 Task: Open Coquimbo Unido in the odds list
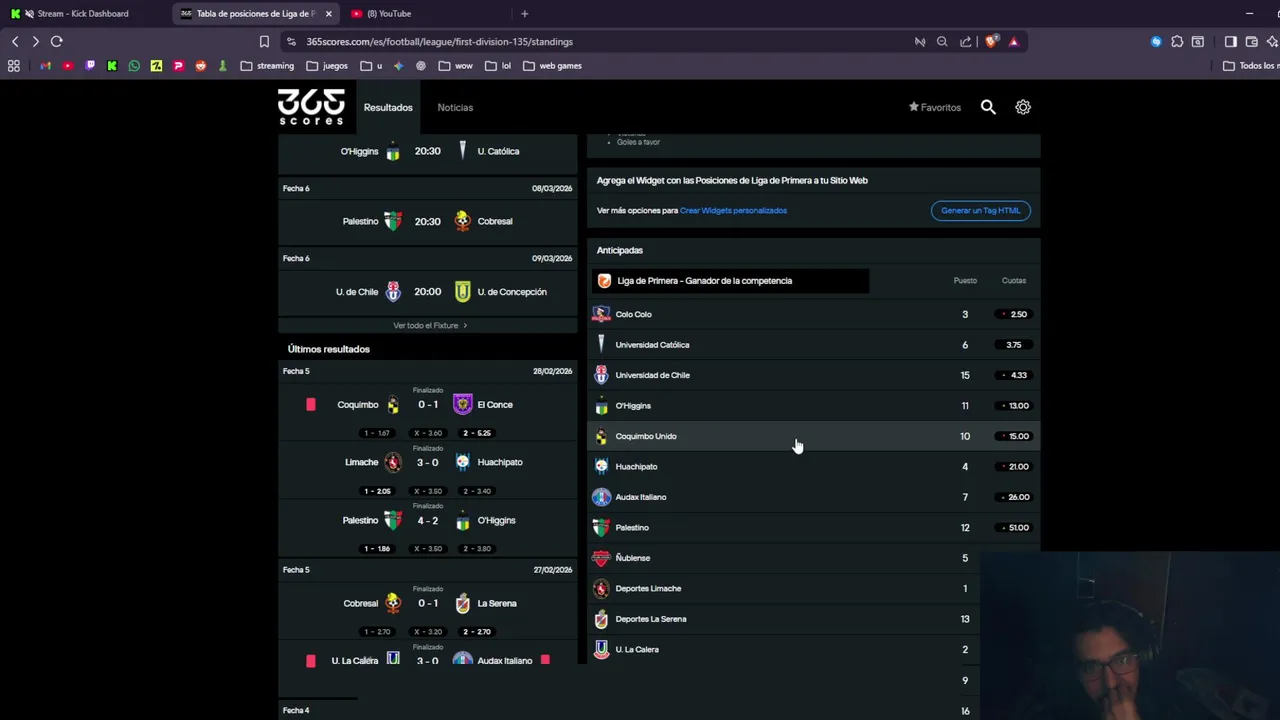[813, 436]
